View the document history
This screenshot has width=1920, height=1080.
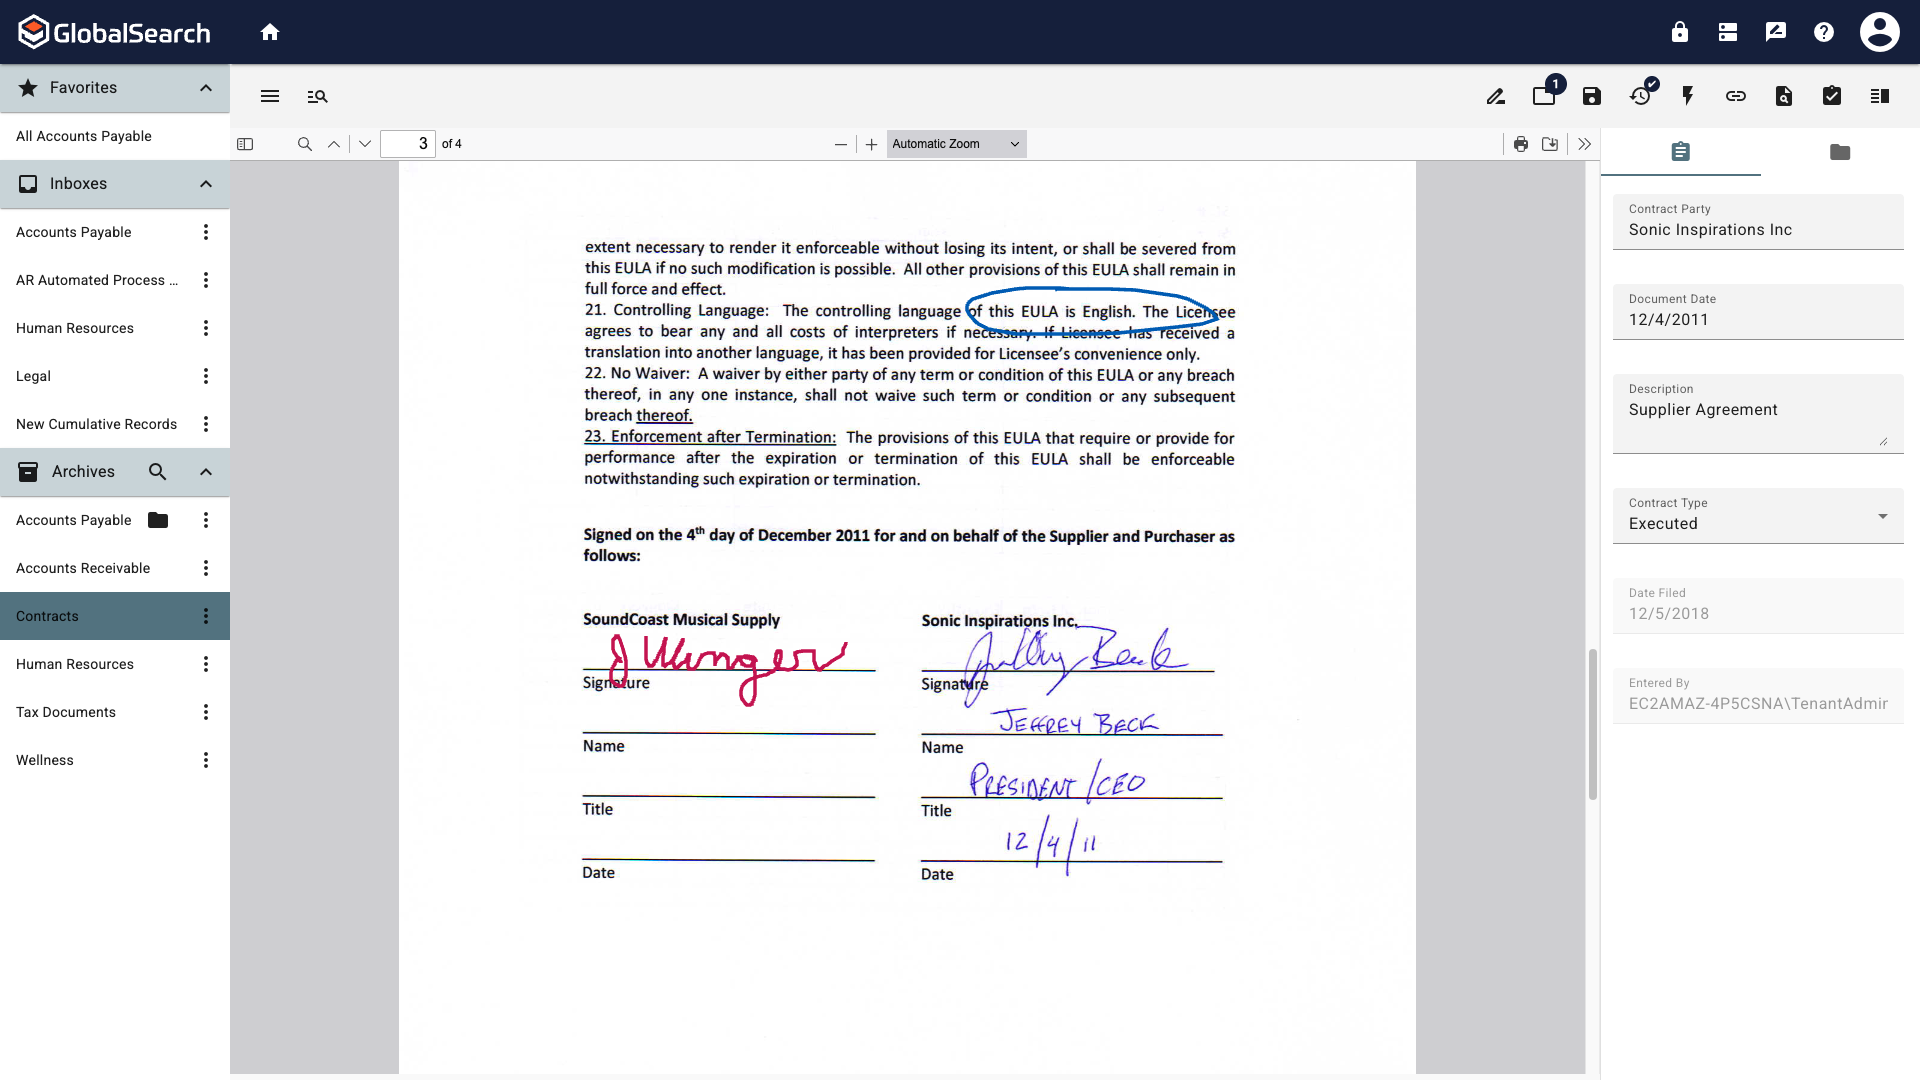tap(1640, 96)
